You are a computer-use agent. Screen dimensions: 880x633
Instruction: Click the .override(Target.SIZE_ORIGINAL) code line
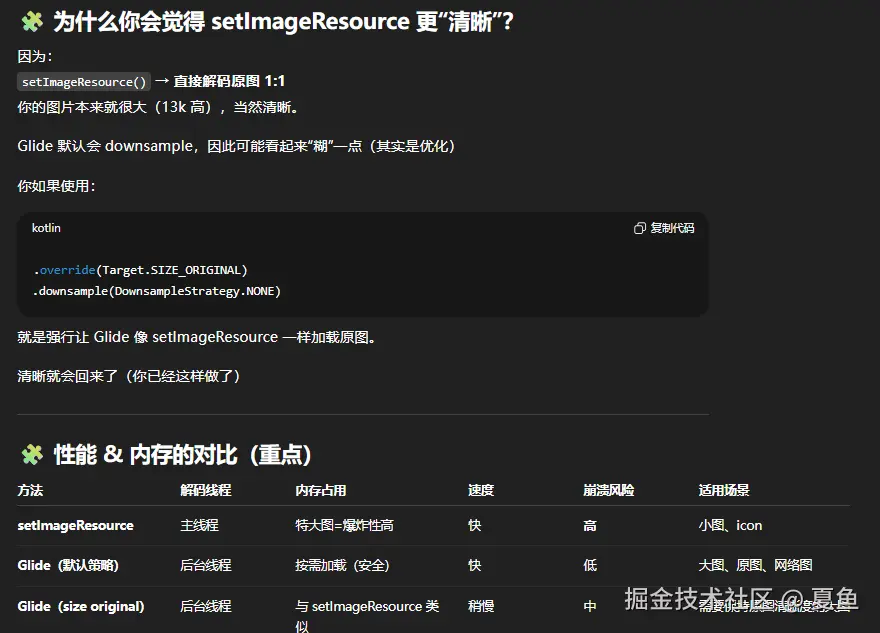coord(140,270)
